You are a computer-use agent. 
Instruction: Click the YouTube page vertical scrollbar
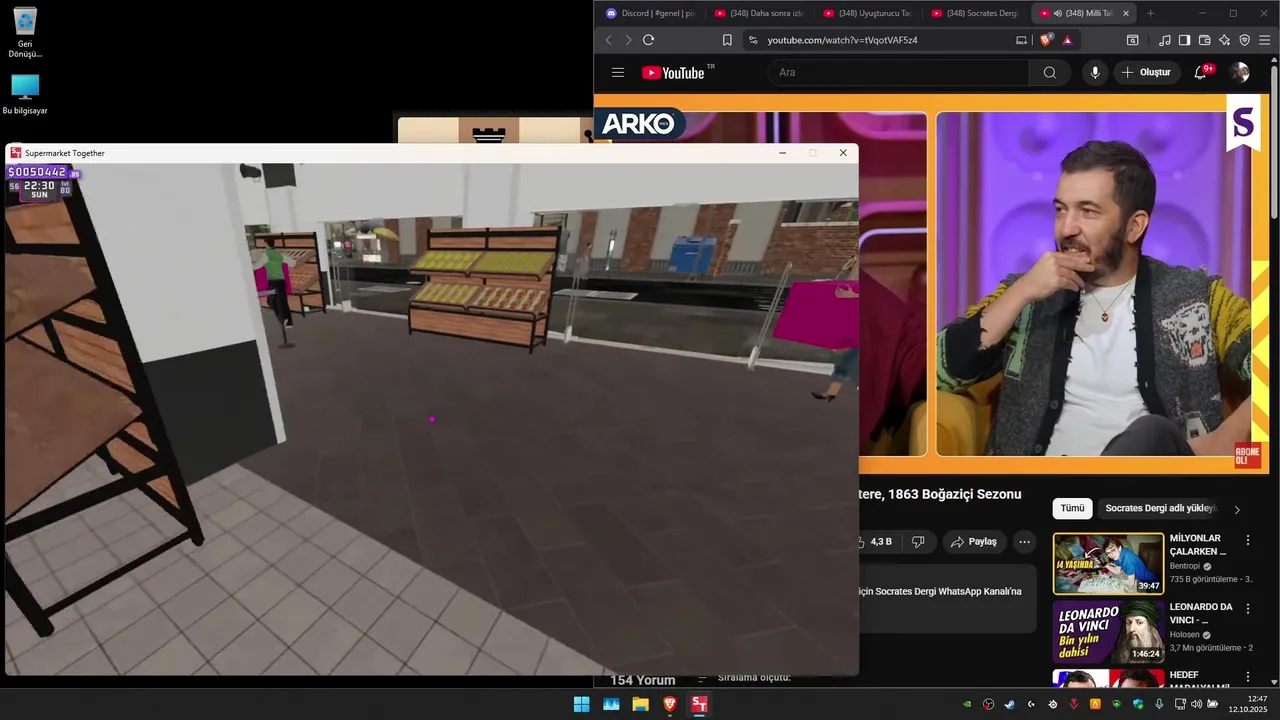point(1274,140)
